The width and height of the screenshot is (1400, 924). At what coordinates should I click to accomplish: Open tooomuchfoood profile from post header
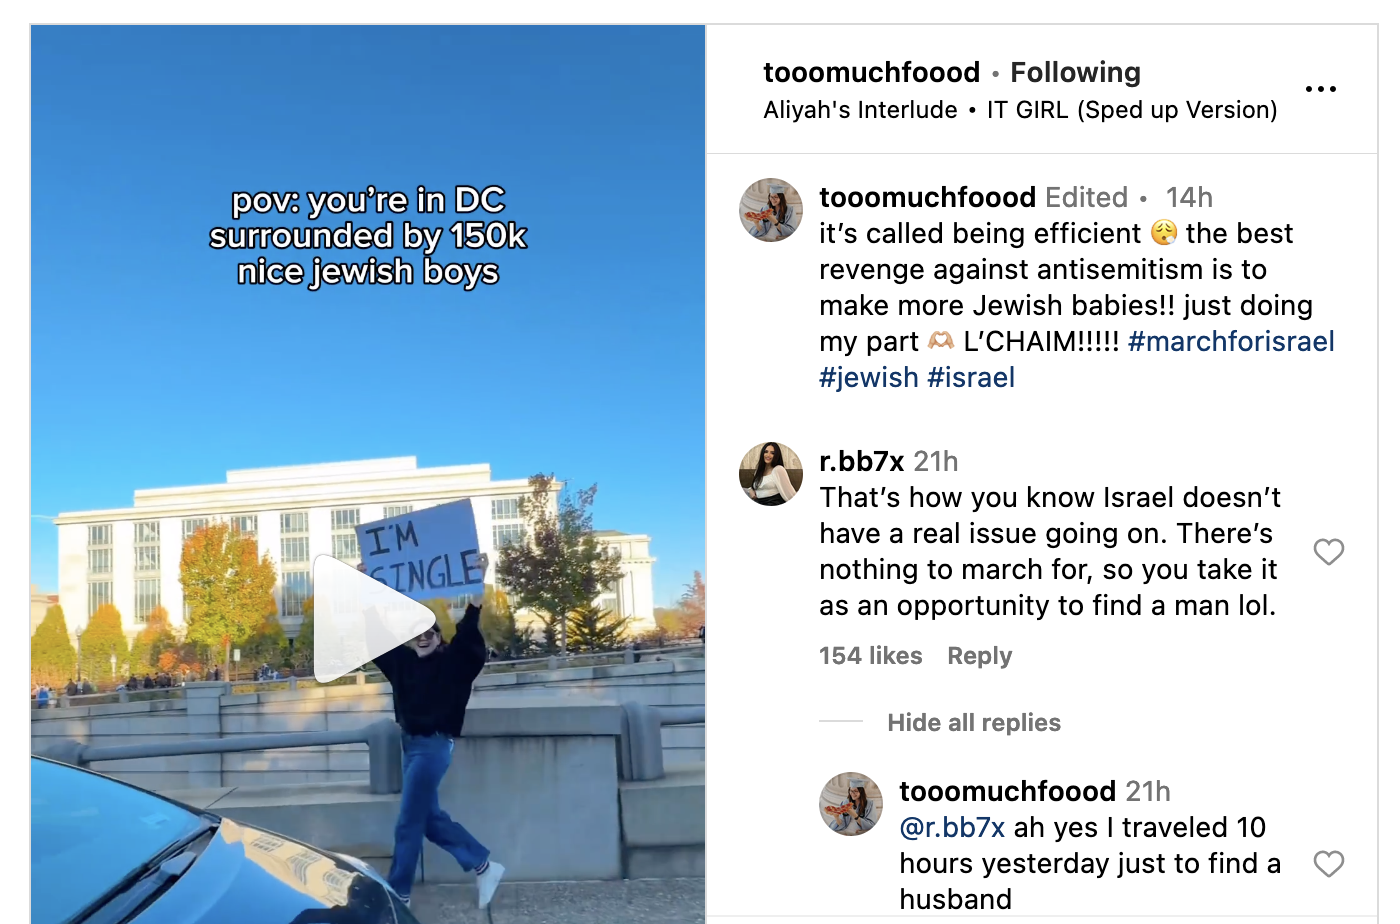(871, 72)
